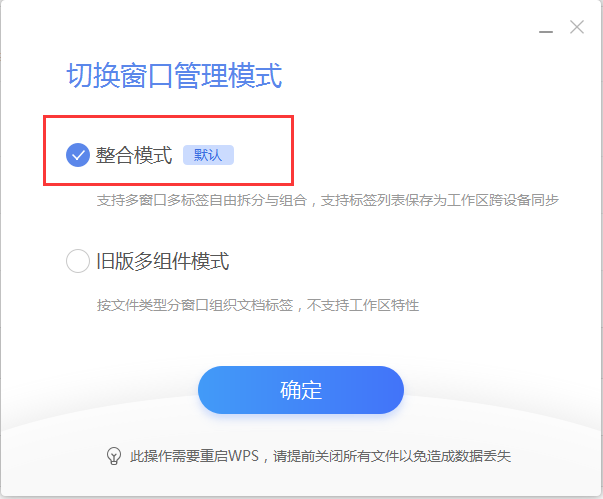The height and width of the screenshot is (499, 603).
Task: Close the dialog with the X icon
Action: click(577, 27)
